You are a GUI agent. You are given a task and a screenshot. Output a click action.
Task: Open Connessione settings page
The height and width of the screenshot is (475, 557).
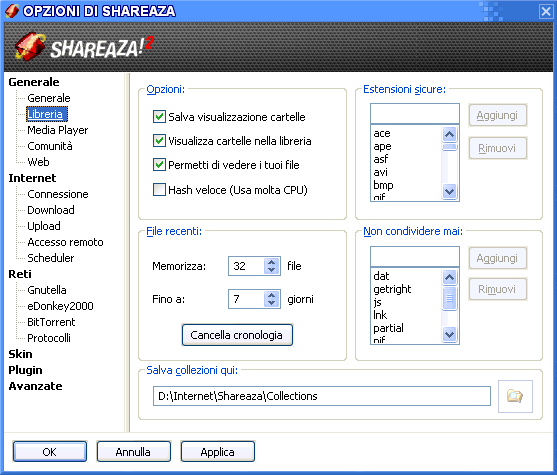point(58,194)
